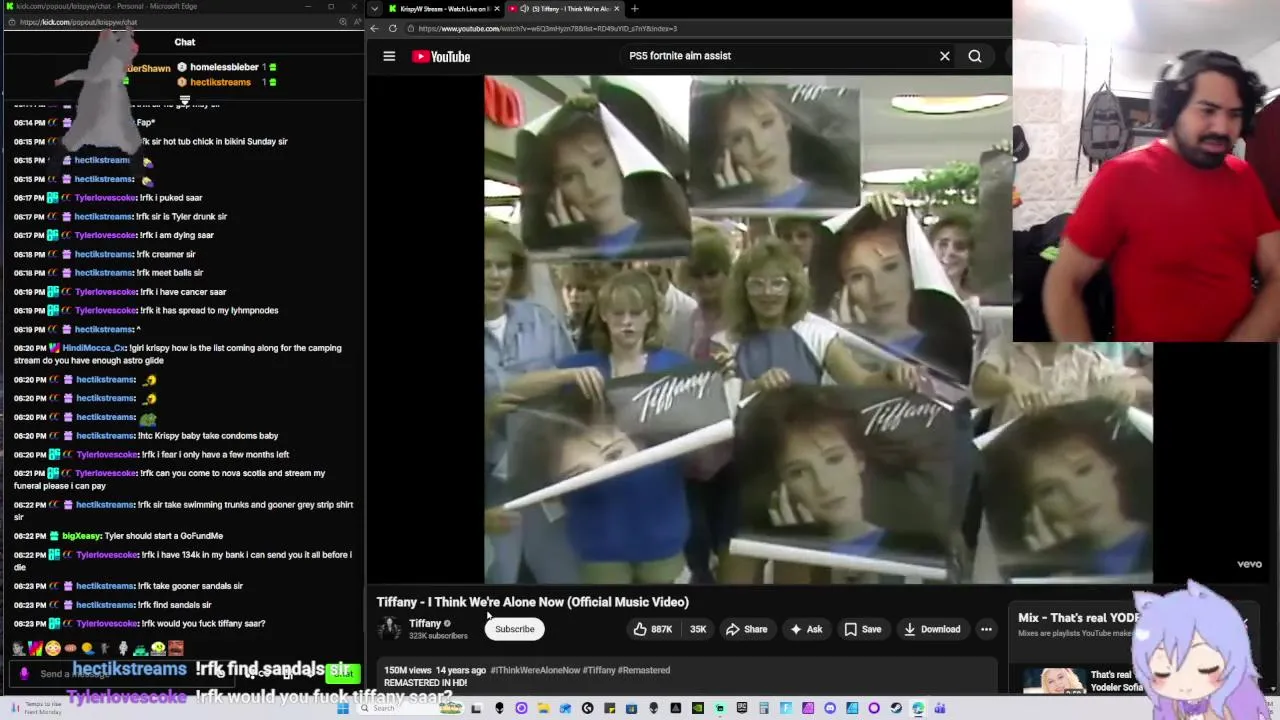Close the KrispyW Stream tab
1280x720 pixels.
click(497, 9)
